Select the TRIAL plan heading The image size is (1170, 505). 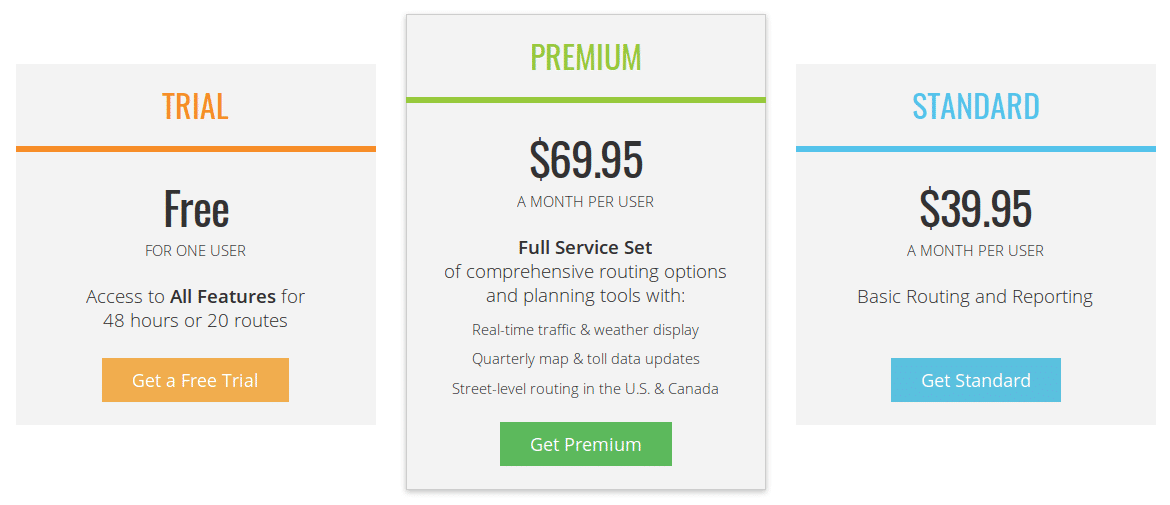[195, 106]
